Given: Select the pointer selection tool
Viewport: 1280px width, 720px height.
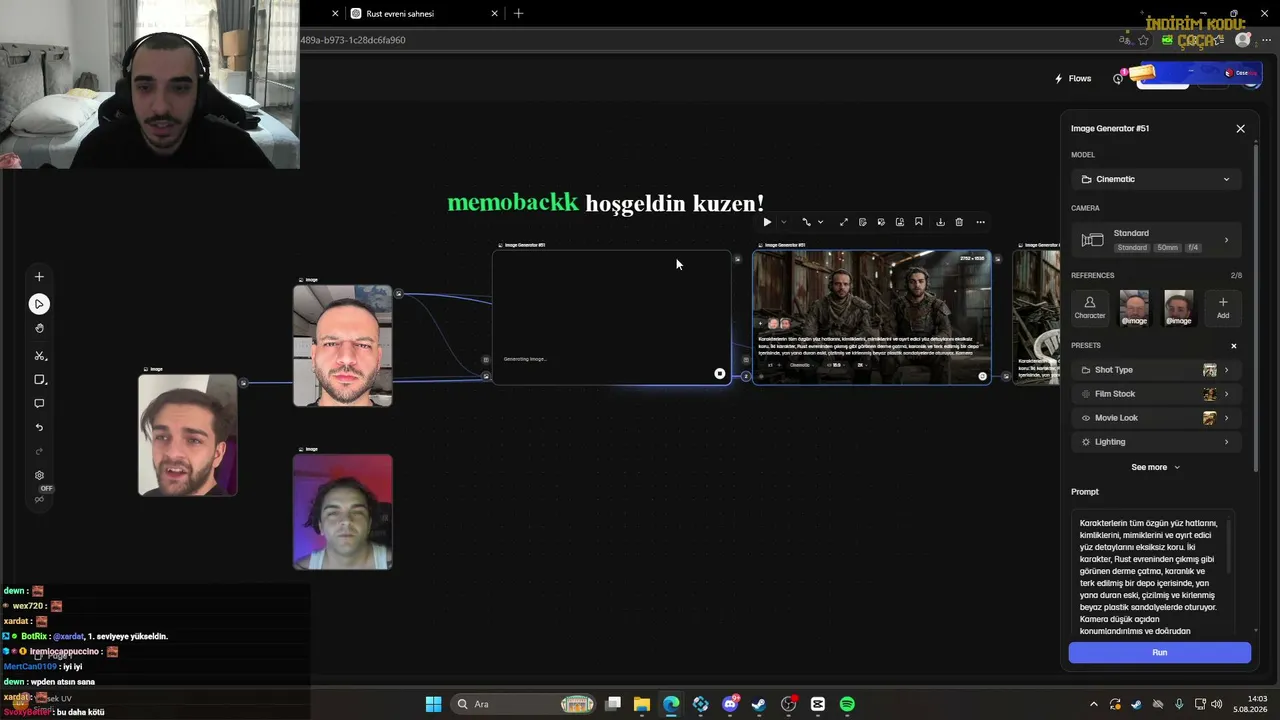Looking at the screenshot, I should pos(39,304).
